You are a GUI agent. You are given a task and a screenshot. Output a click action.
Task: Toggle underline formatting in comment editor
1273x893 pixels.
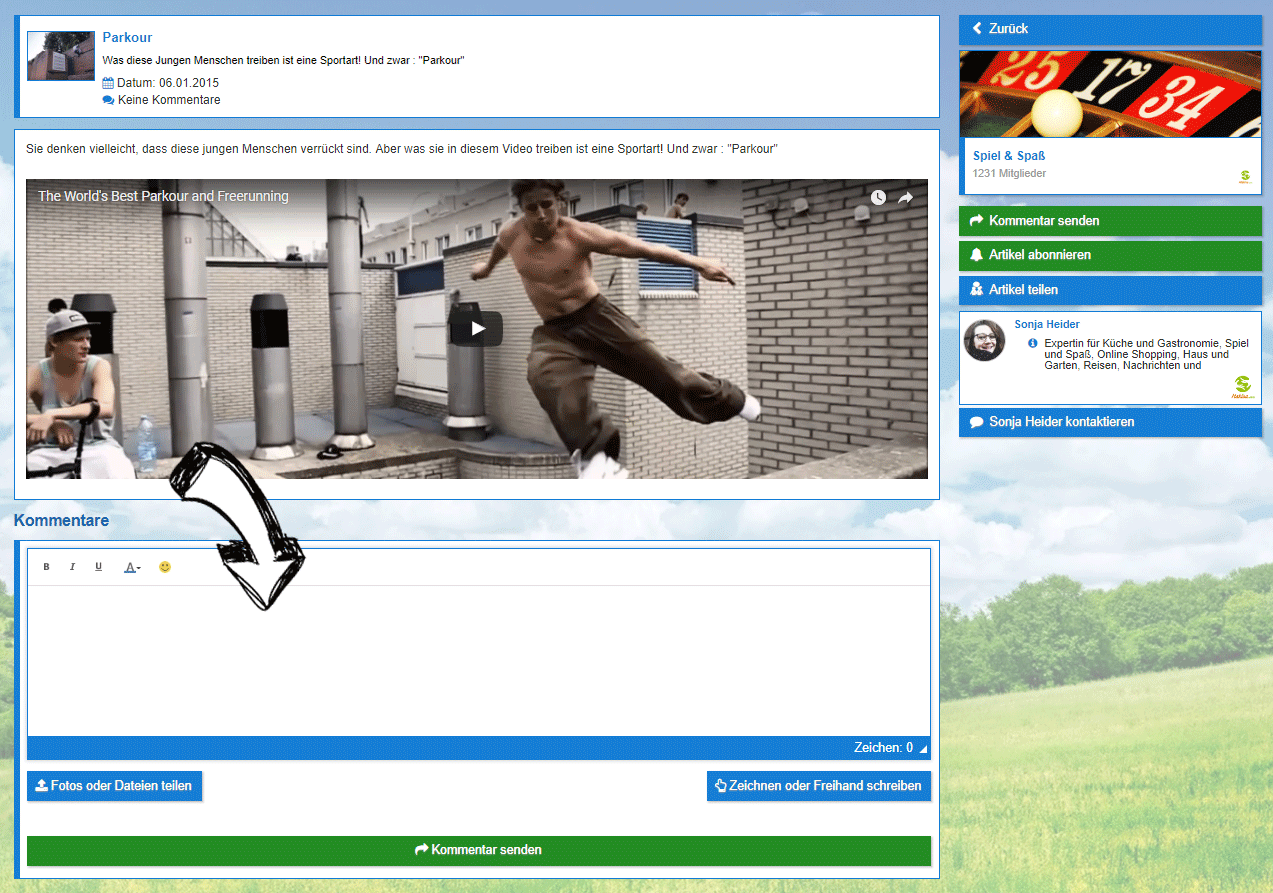[x=98, y=567]
